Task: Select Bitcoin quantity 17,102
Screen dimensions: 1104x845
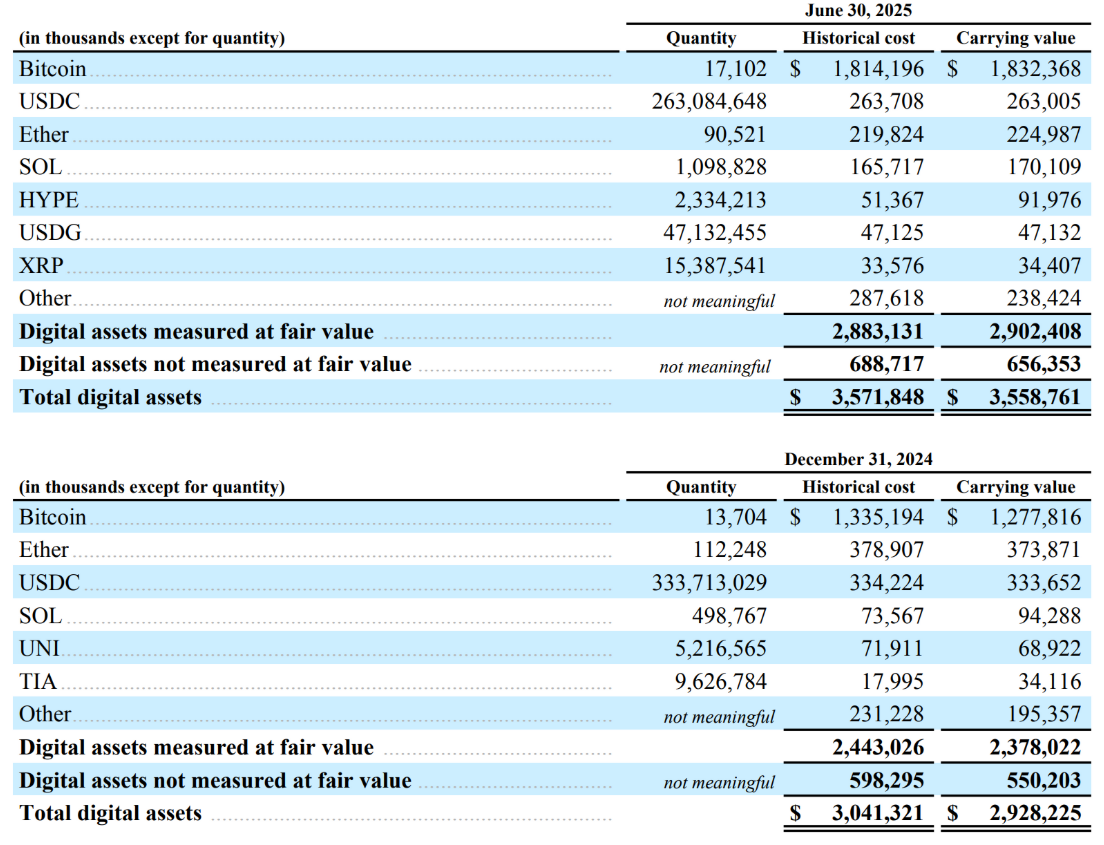Action: click(x=735, y=69)
